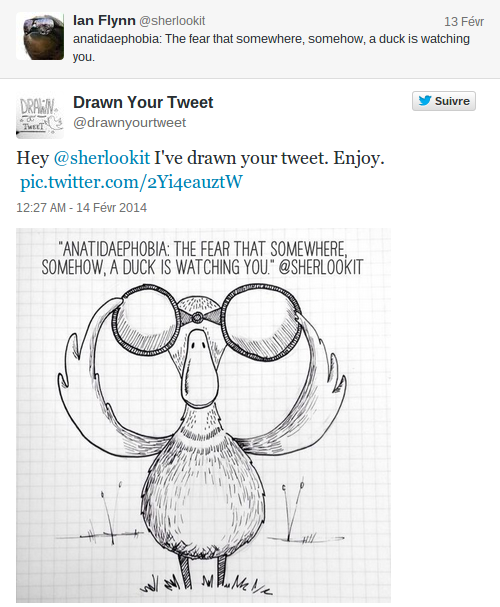500x607 pixels.
Task: Click the duck's left binocular lens
Action: pyautogui.click(x=146, y=320)
